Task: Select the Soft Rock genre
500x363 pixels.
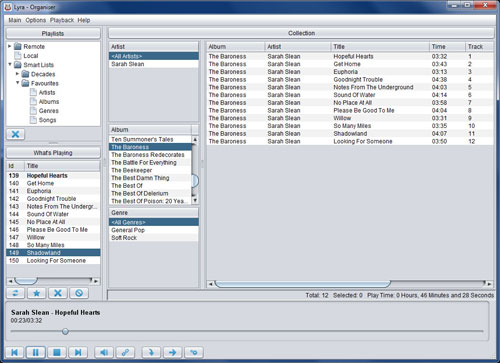Action: point(154,238)
